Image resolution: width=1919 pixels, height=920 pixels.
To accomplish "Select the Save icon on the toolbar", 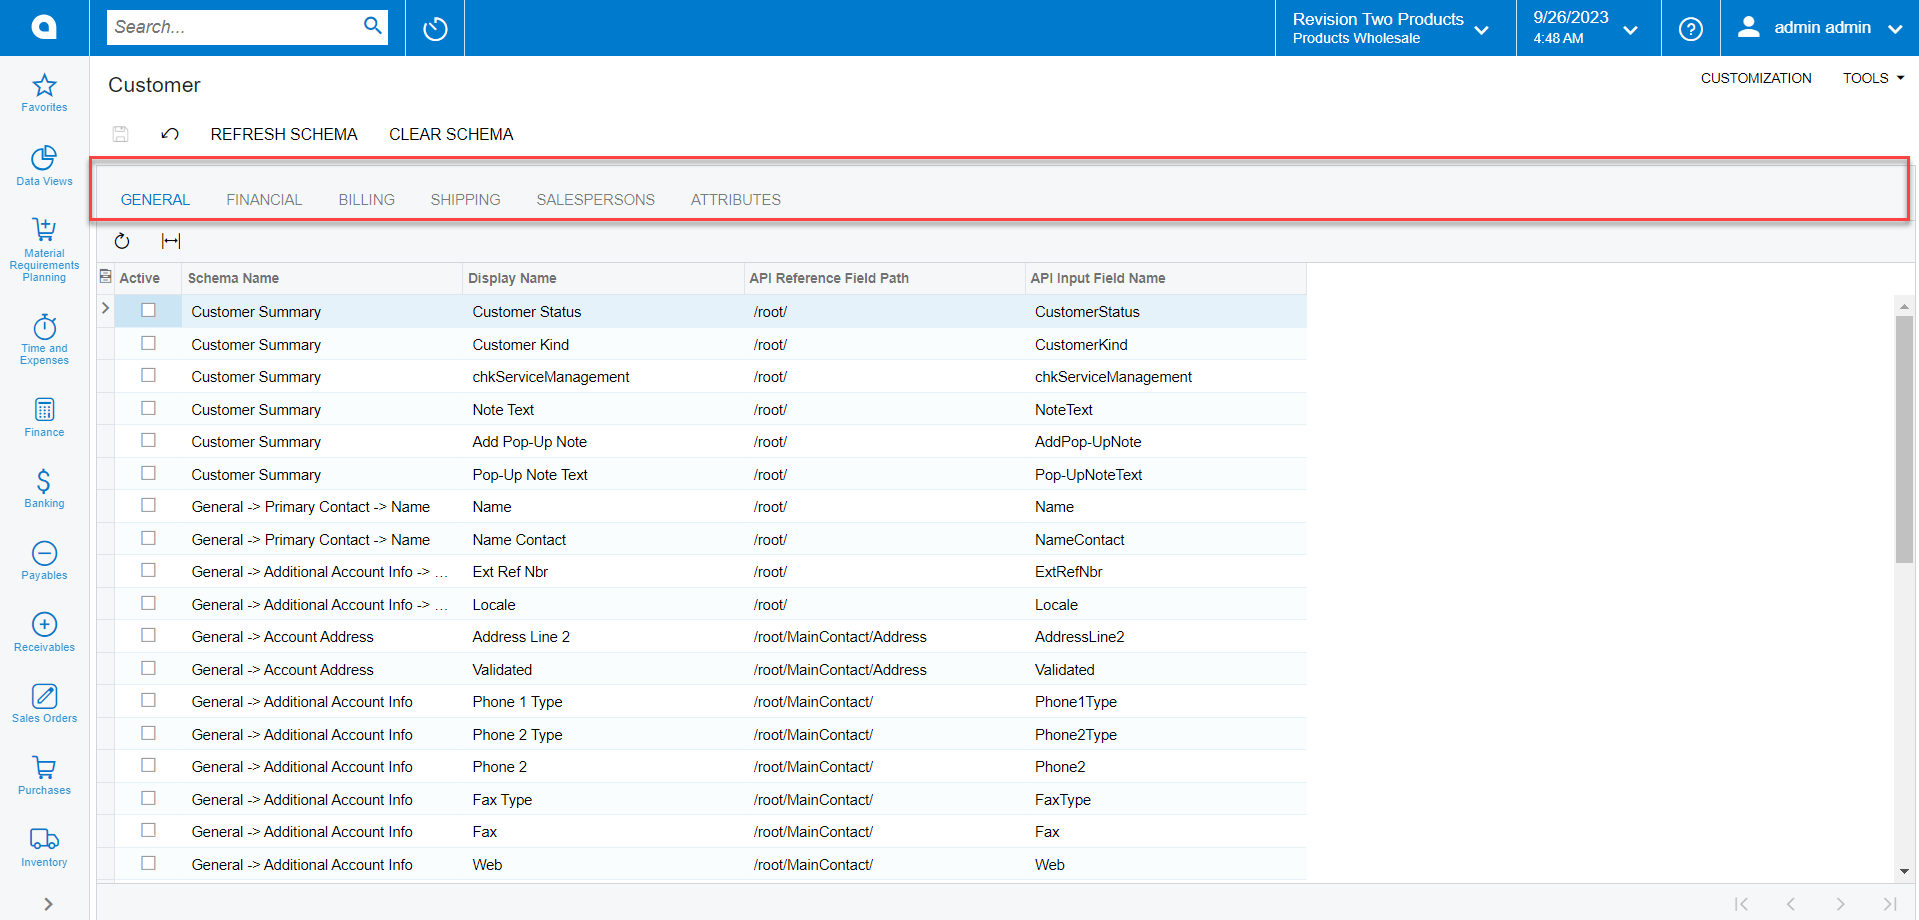I will point(120,133).
